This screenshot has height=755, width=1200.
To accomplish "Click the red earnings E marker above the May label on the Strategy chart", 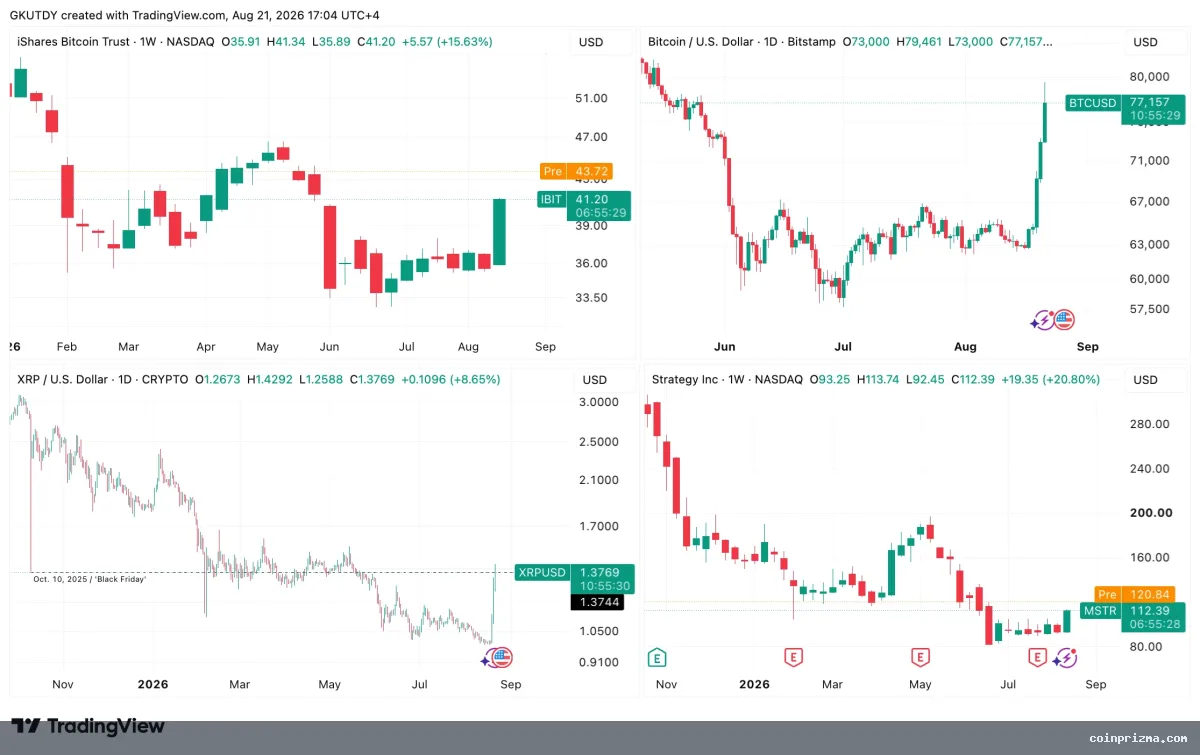I will pyautogui.click(x=919, y=657).
